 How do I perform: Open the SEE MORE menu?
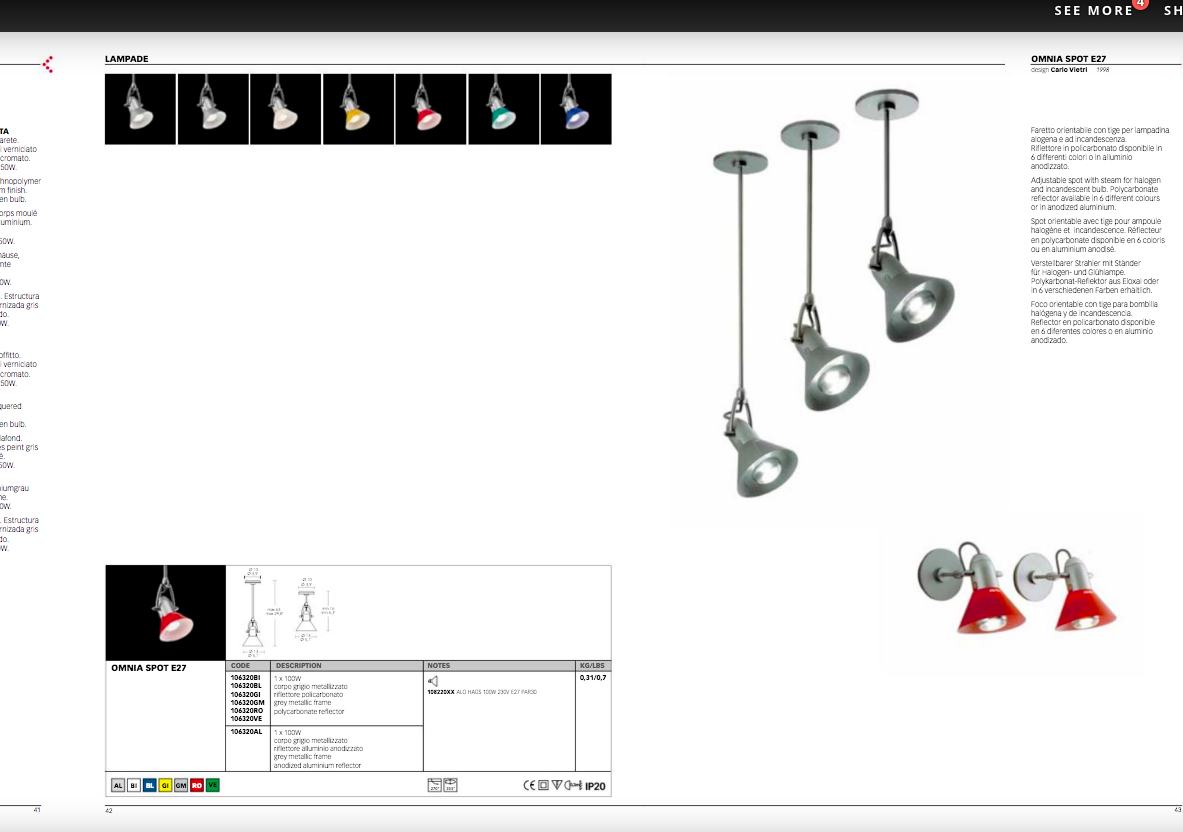tap(1093, 11)
